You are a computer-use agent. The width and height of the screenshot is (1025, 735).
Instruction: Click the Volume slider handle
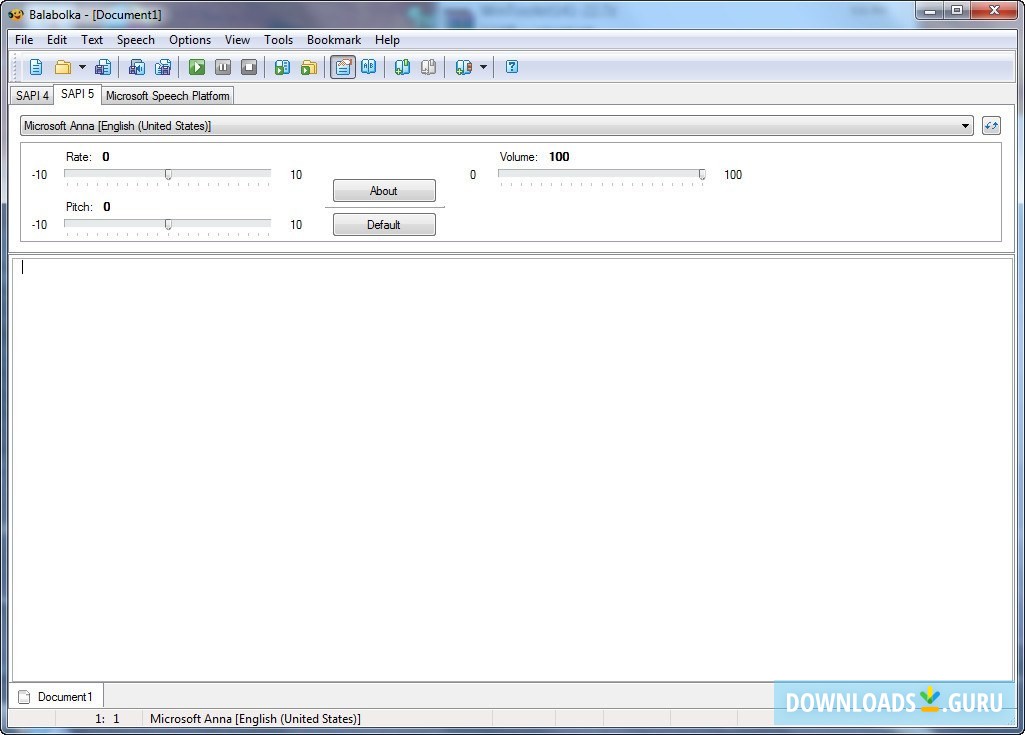coord(702,175)
